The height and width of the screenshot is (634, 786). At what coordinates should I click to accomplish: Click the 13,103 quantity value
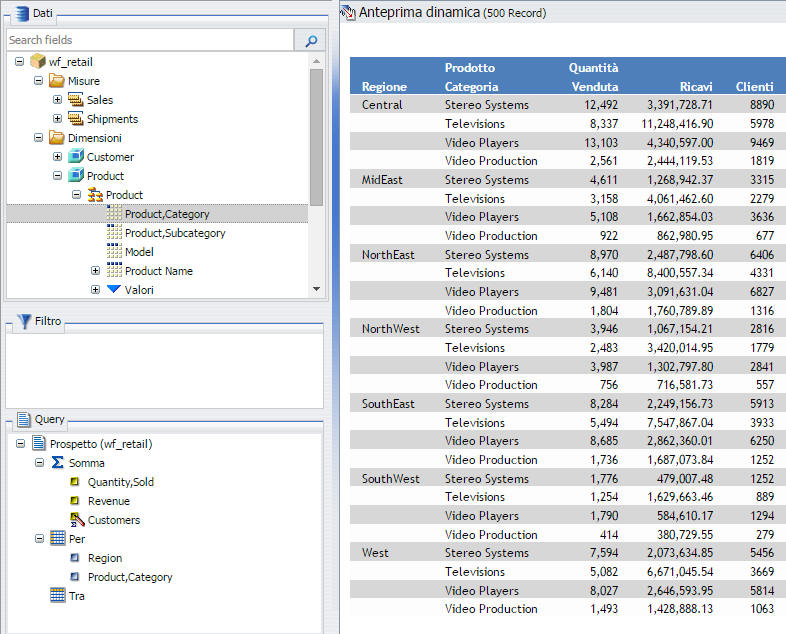click(x=601, y=142)
